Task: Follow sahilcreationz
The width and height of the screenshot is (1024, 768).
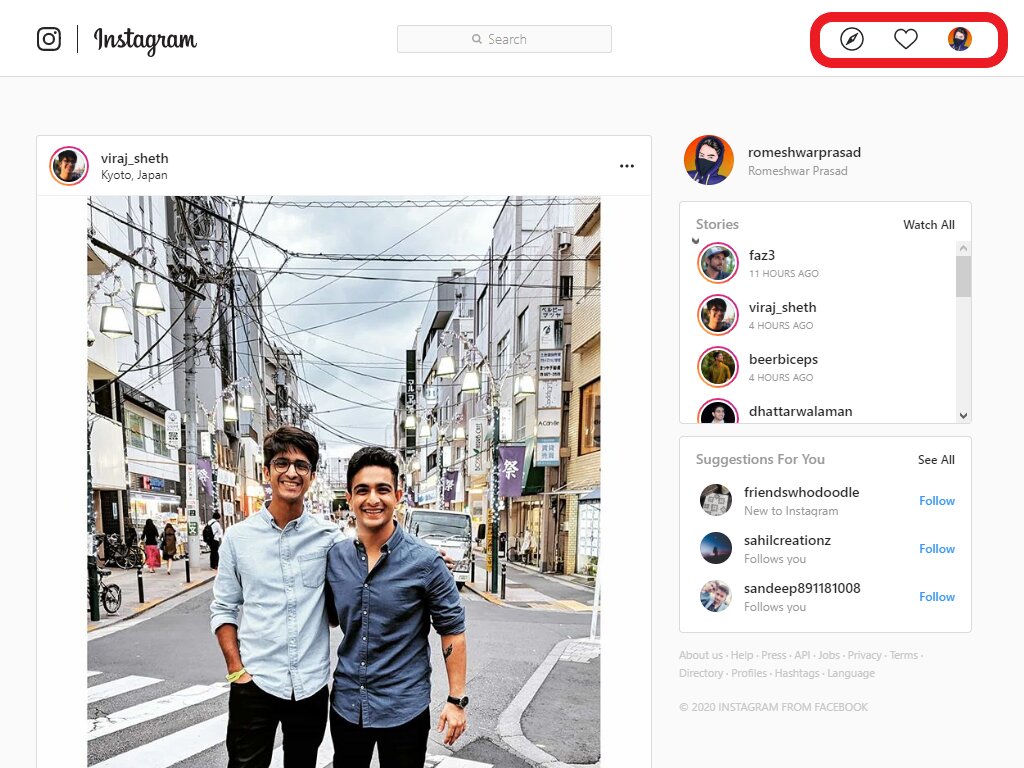Action: (x=936, y=549)
